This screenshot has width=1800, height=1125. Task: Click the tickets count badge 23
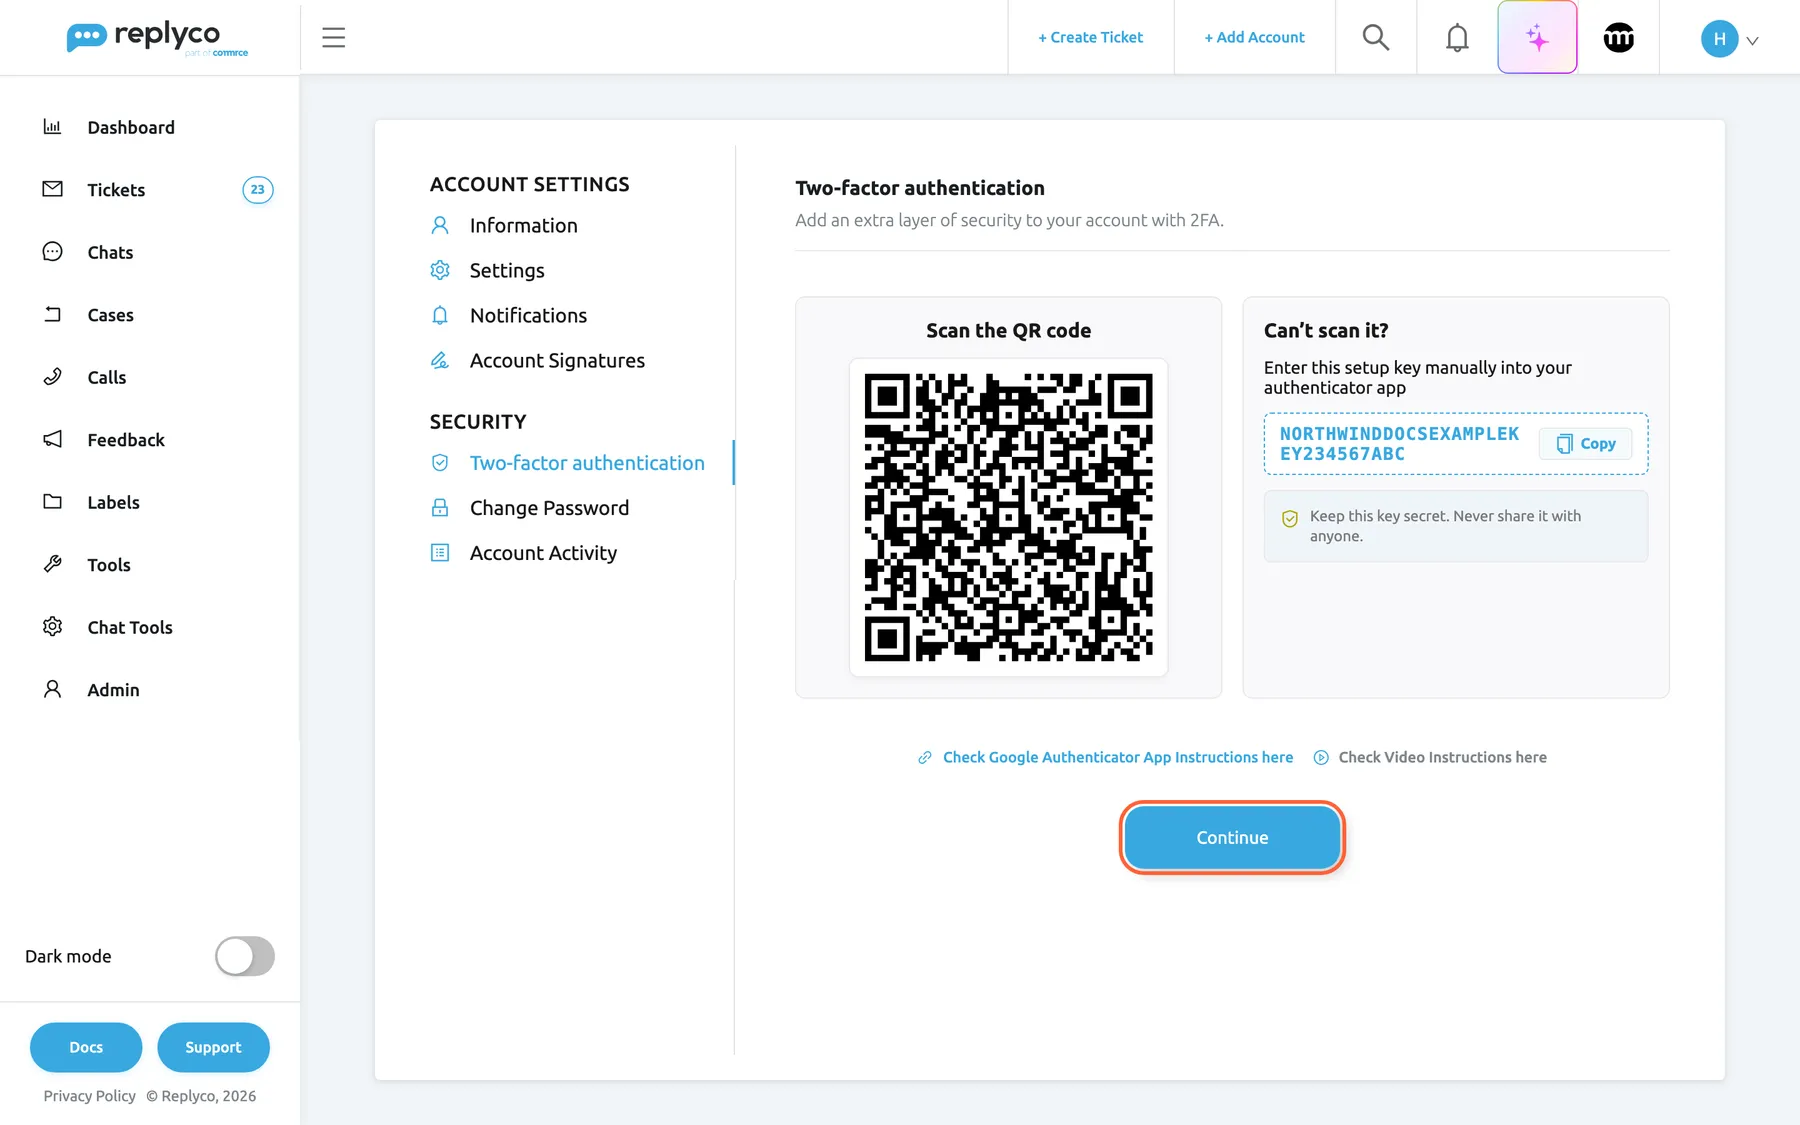pyautogui.click(x=258, y=189)
